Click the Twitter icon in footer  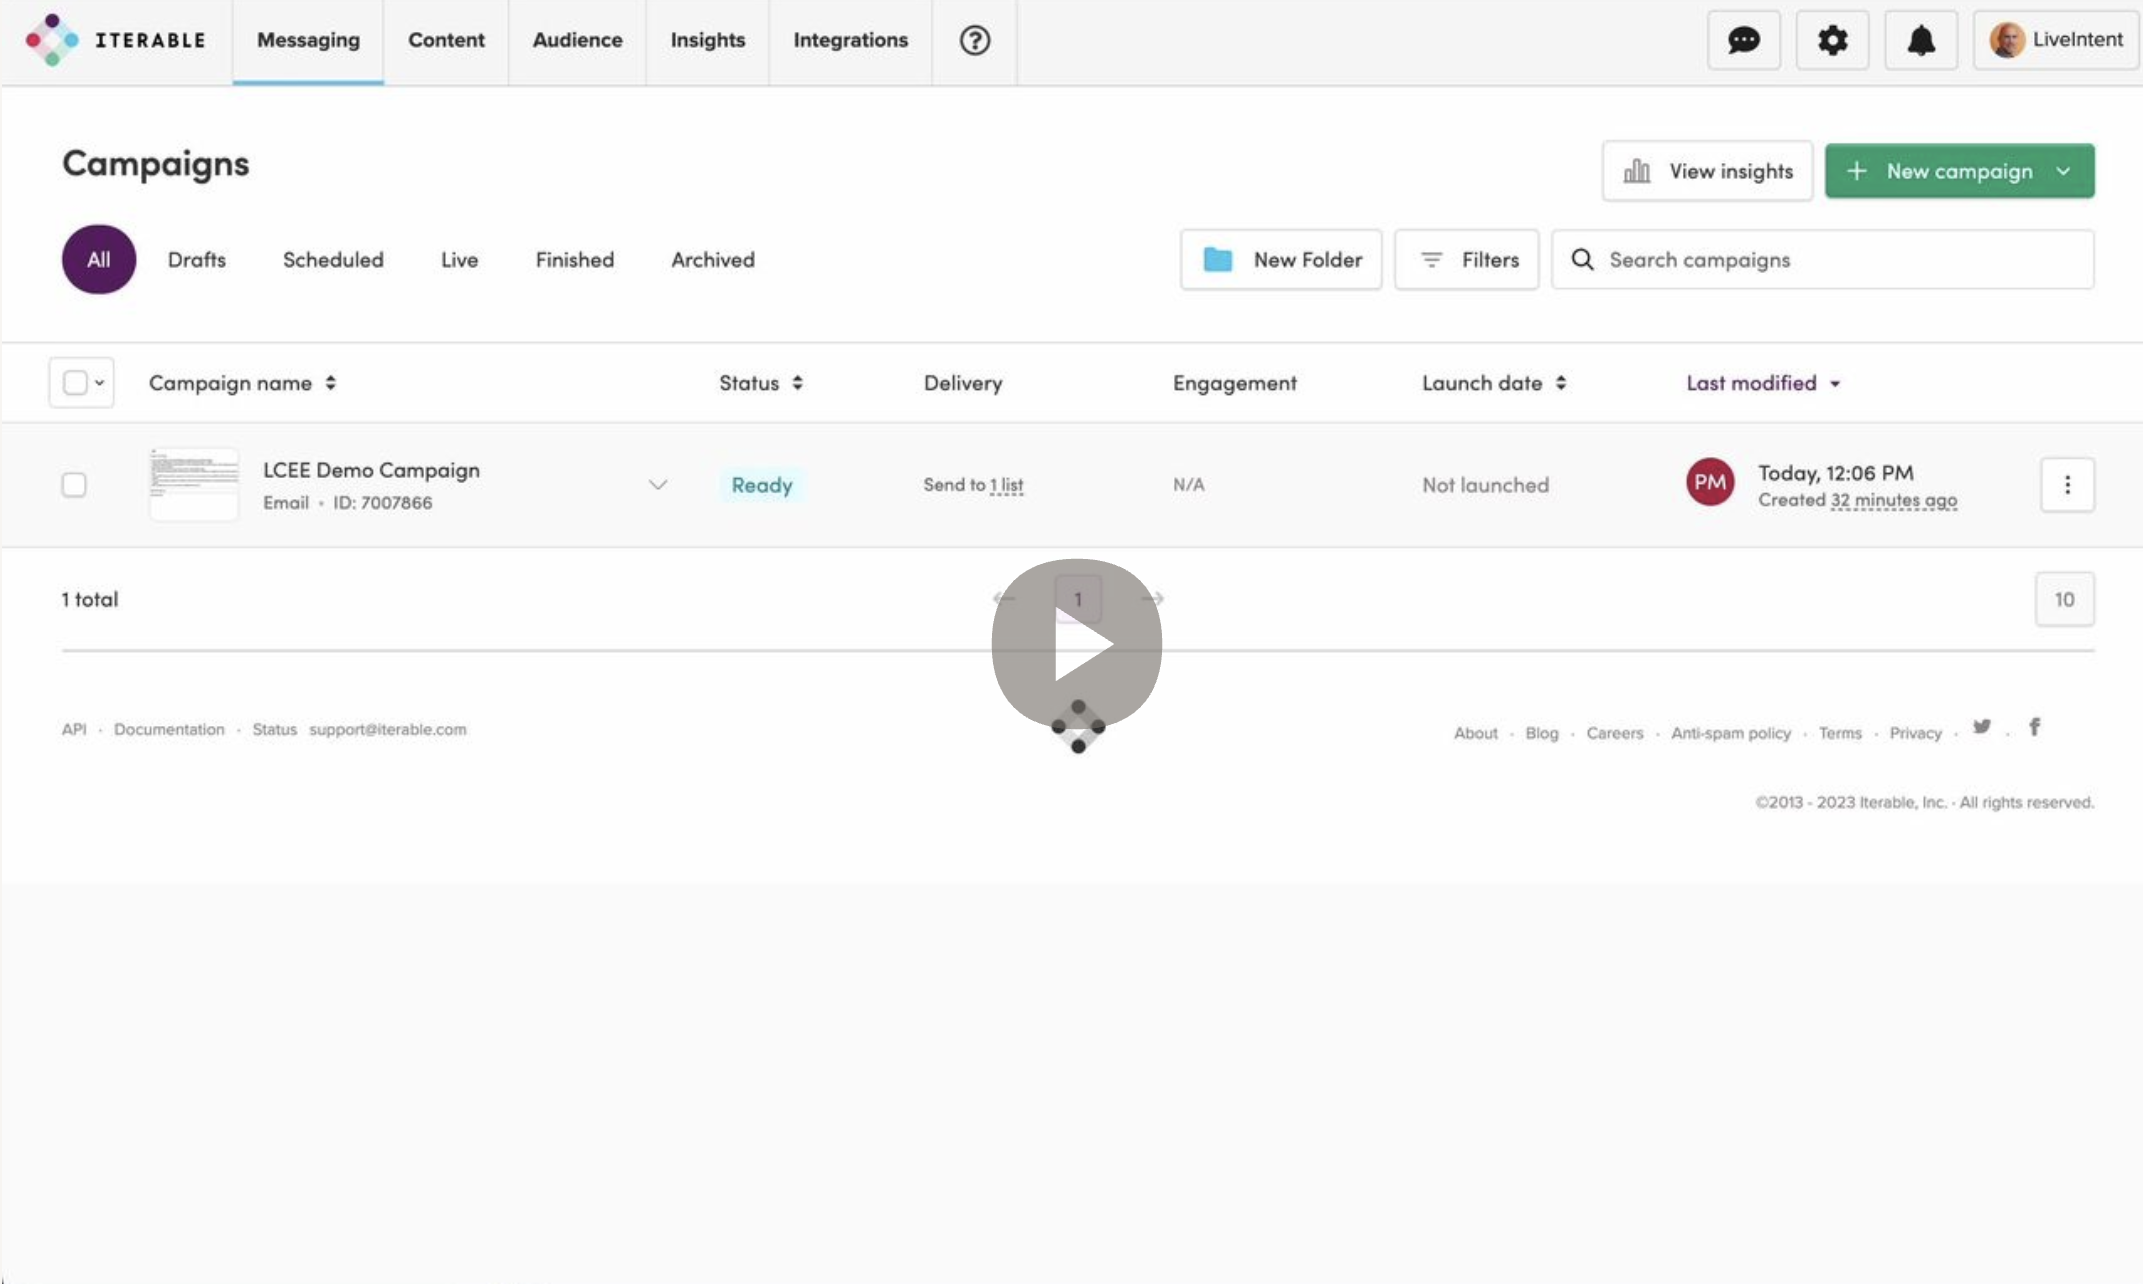(x=1981, y=727)
